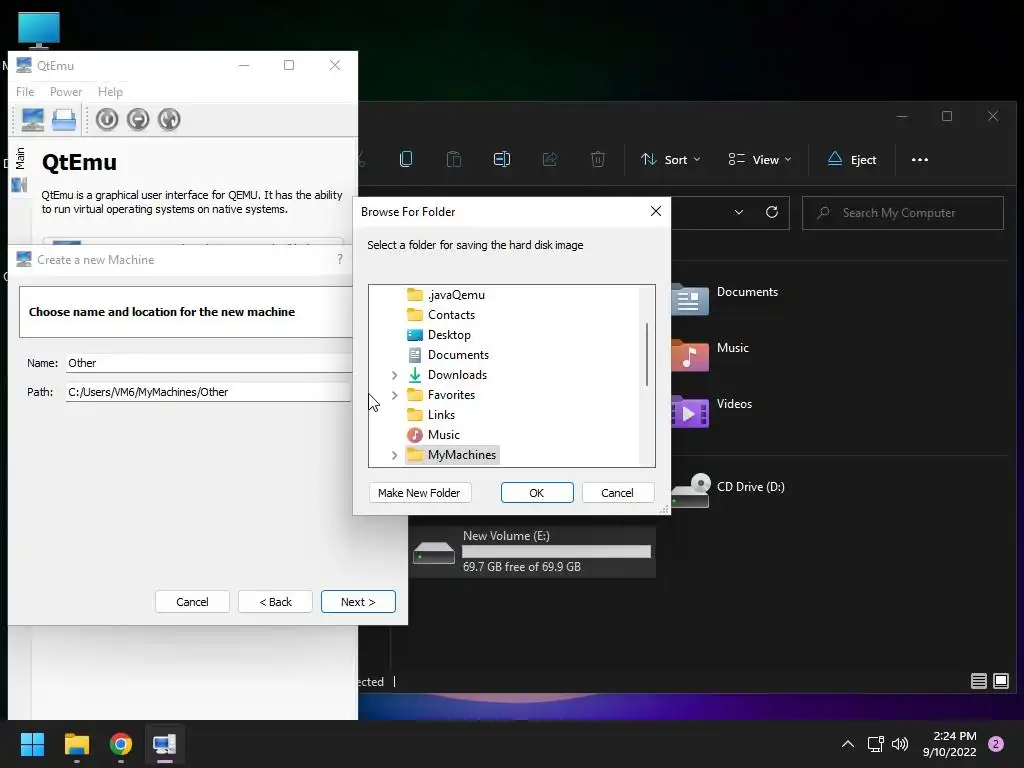Viewport: 1024px width, 768px height.
Task: Click Make New Folder button
Action: pos(419,493)
